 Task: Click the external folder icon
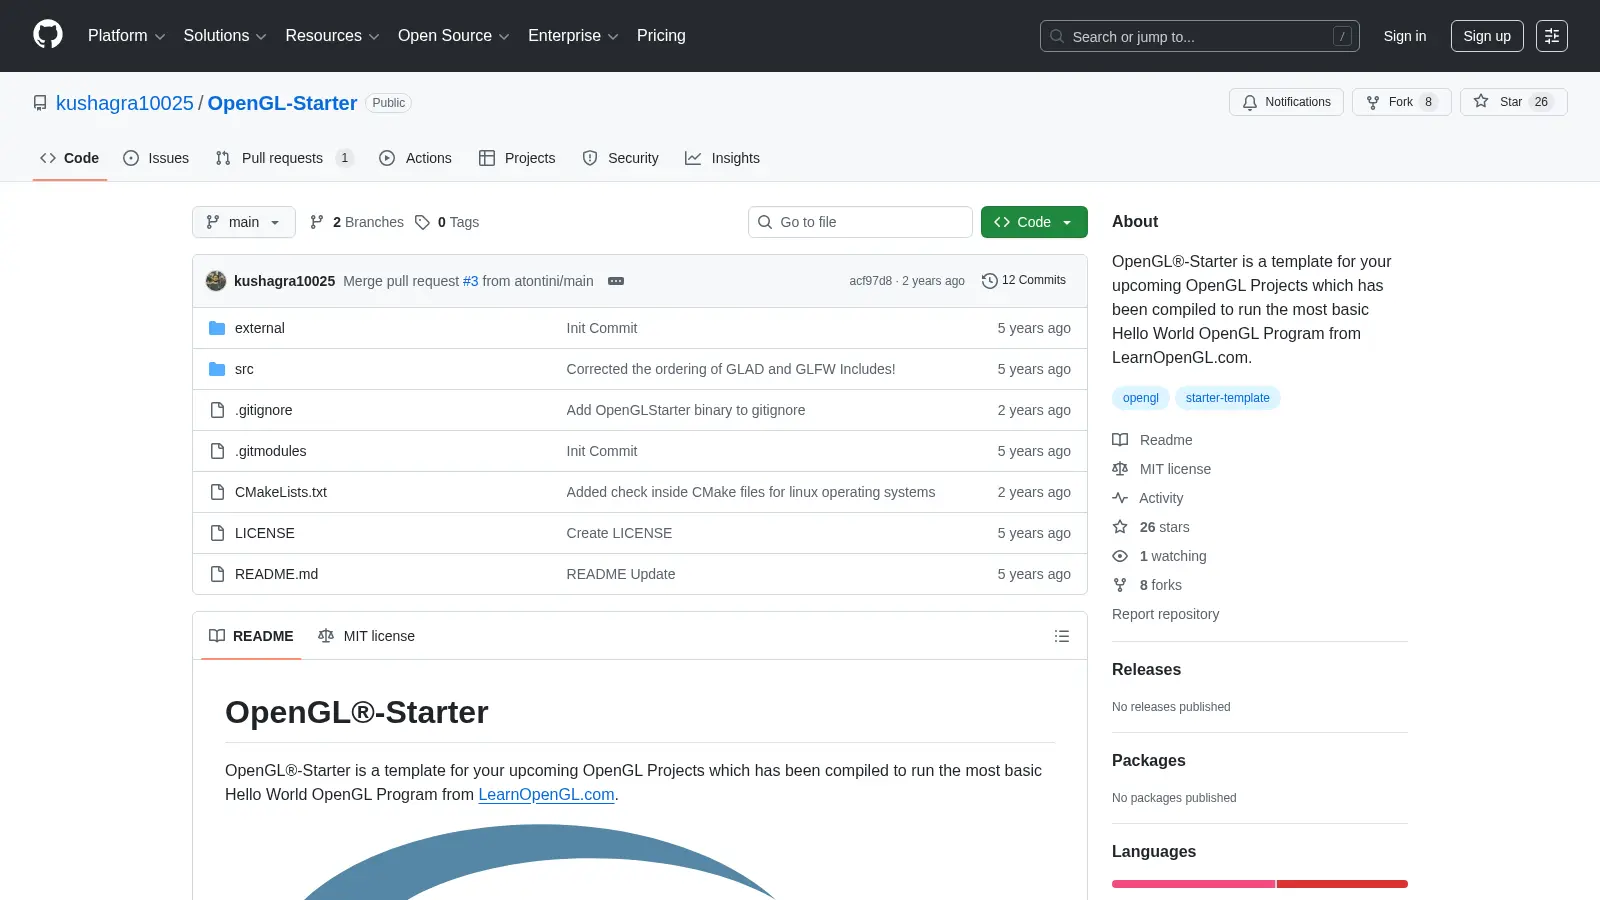(217, 328)
